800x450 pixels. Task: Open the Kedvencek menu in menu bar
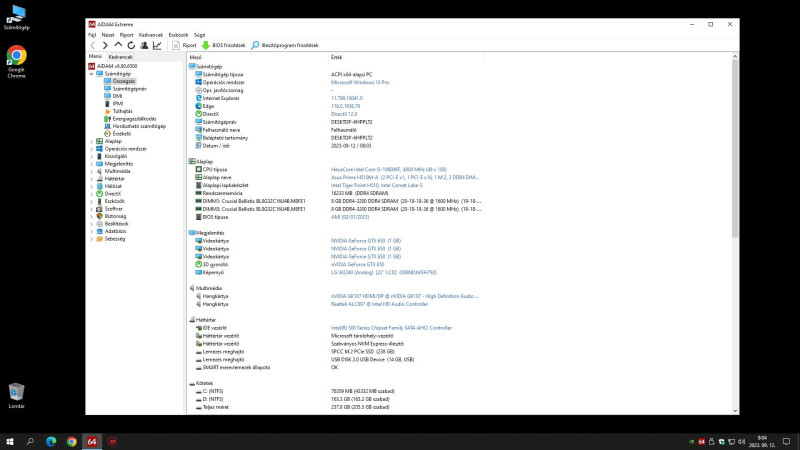(151, 35)
